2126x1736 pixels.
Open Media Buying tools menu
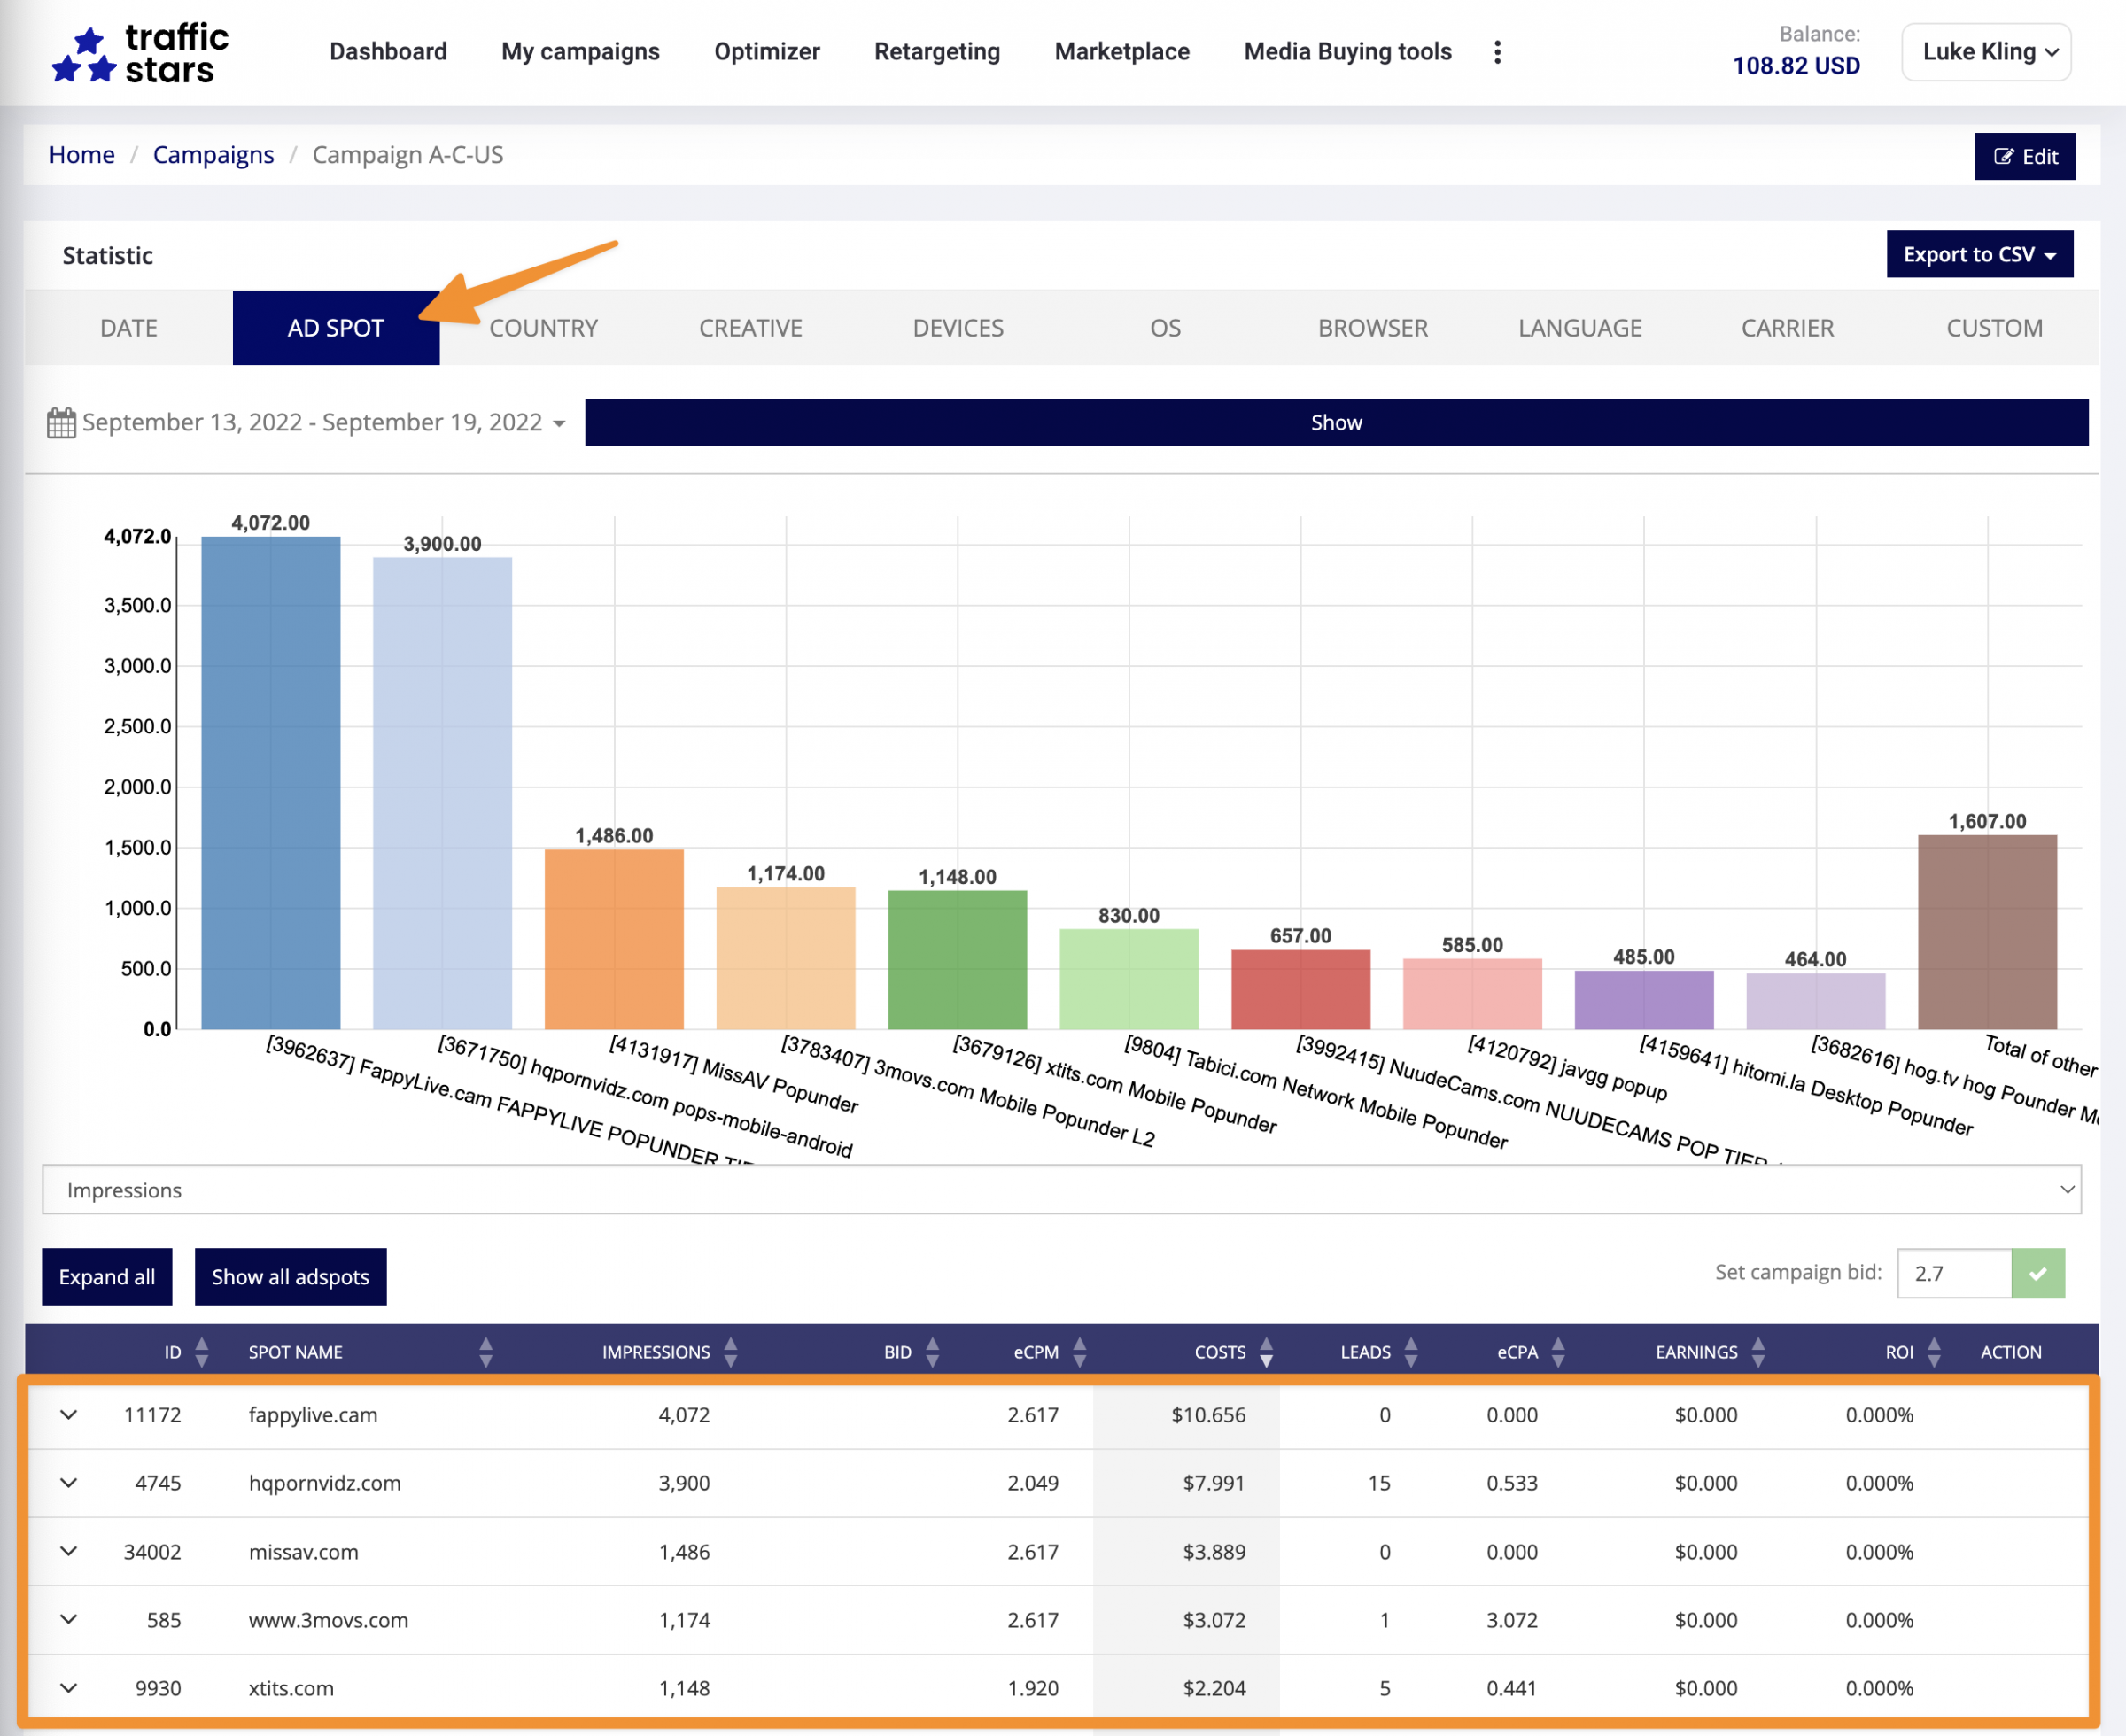coord(1348,52)
